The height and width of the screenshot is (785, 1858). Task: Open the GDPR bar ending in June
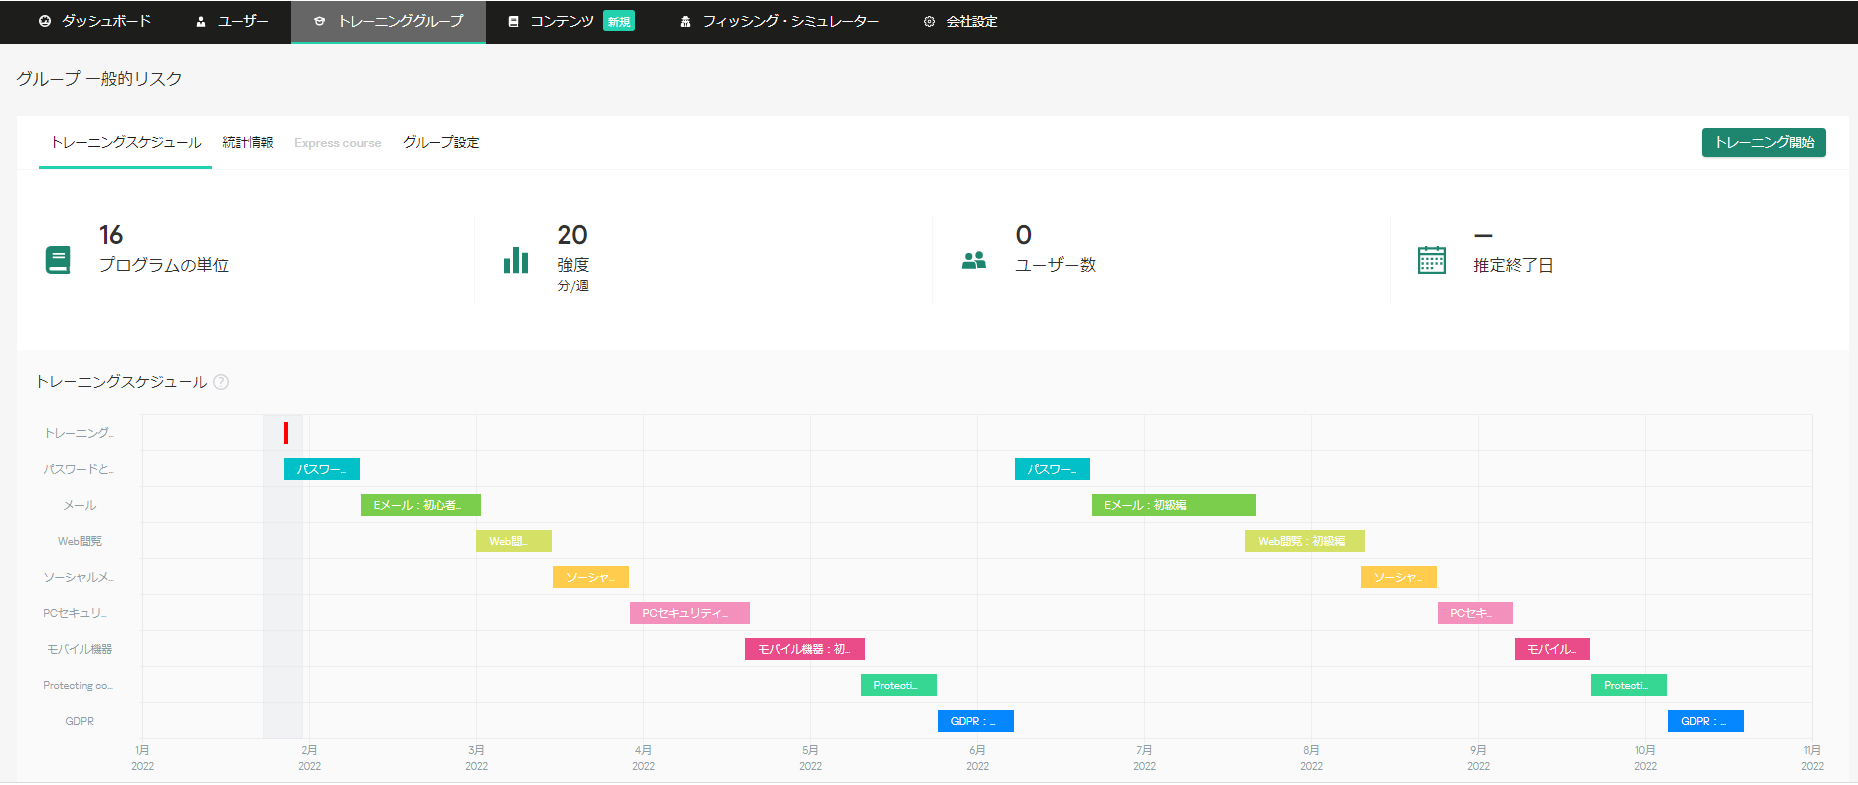976,721
